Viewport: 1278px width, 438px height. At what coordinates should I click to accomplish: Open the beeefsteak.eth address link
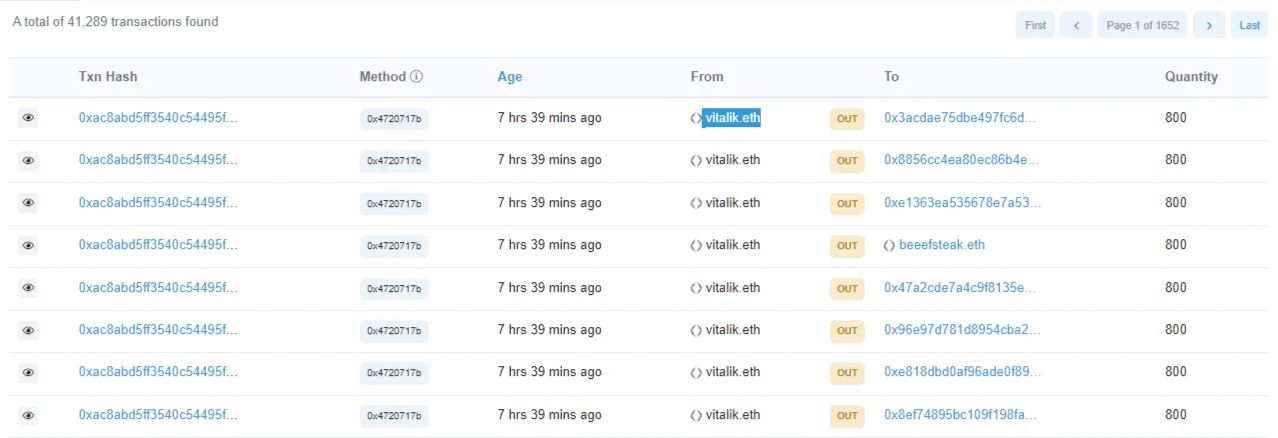pos(942,245)
